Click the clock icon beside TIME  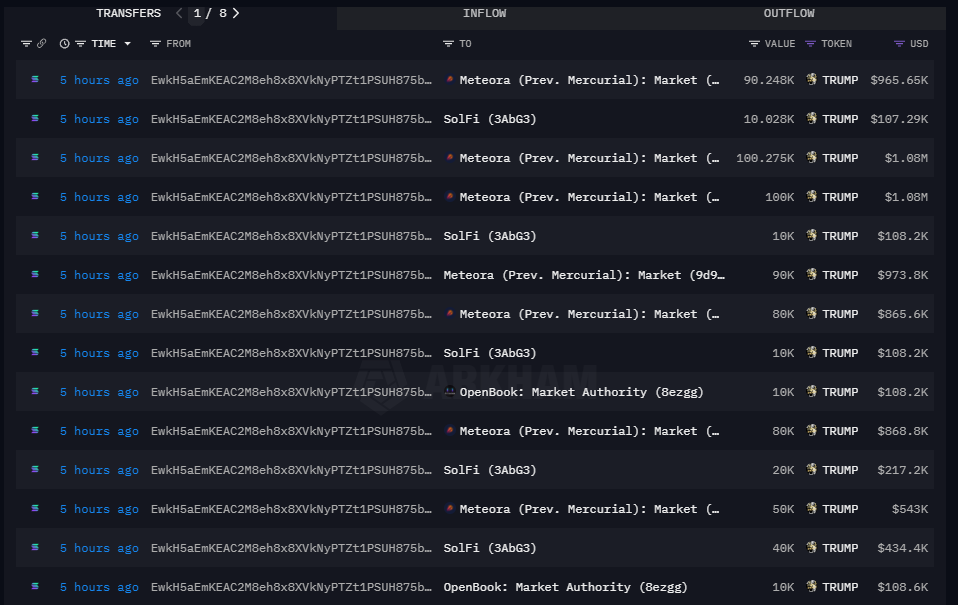point(65,44)
